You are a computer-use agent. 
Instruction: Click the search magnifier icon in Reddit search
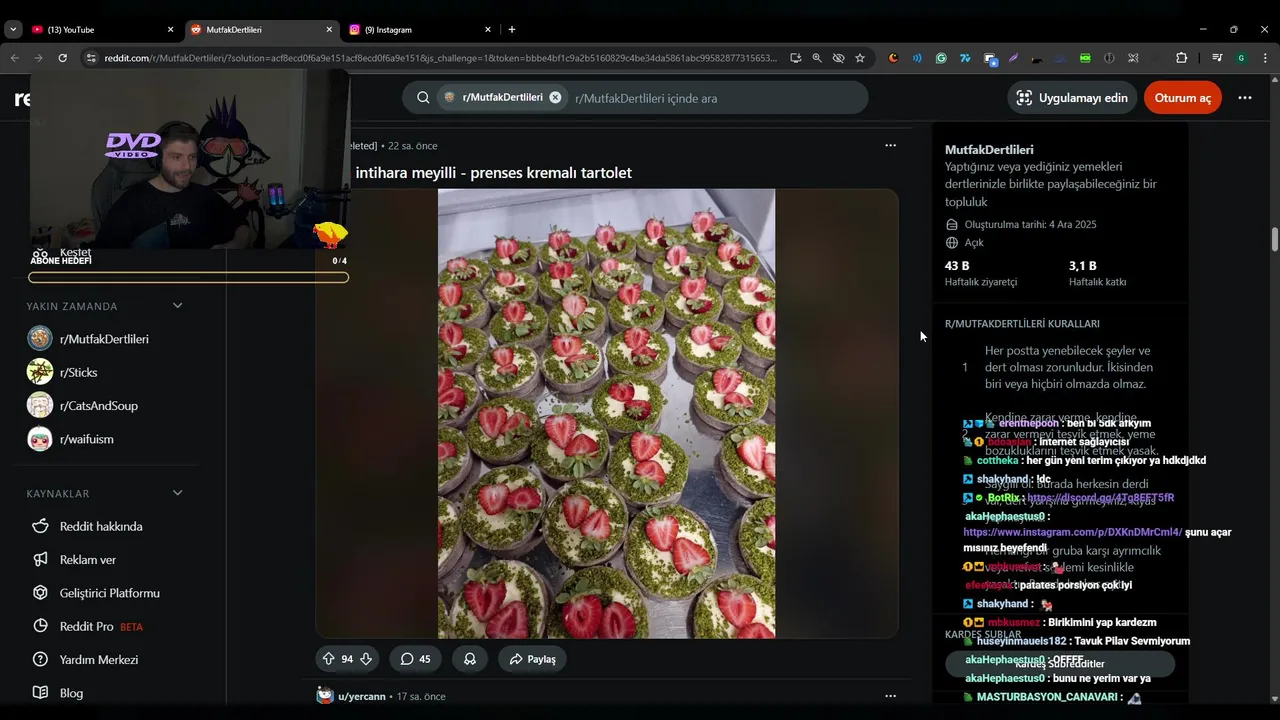pyautogui.click(x=423, y=98)
